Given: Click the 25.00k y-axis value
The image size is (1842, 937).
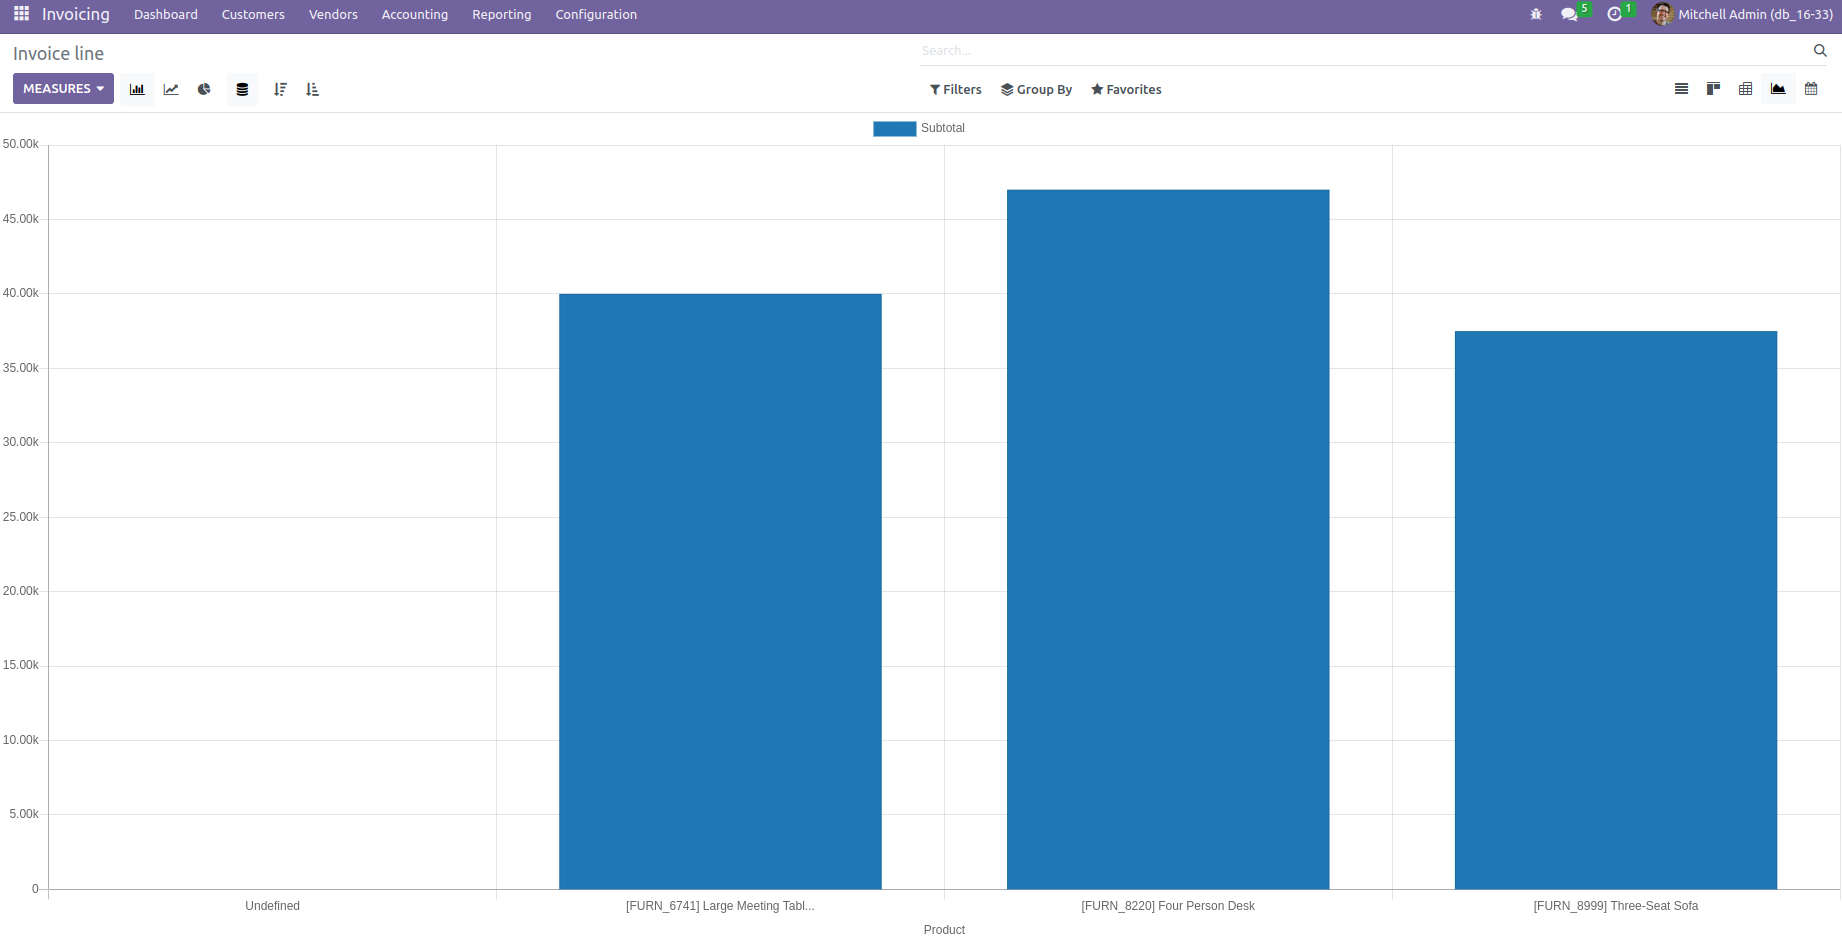Looking at the screenshot, I should (x=20, y=517).
